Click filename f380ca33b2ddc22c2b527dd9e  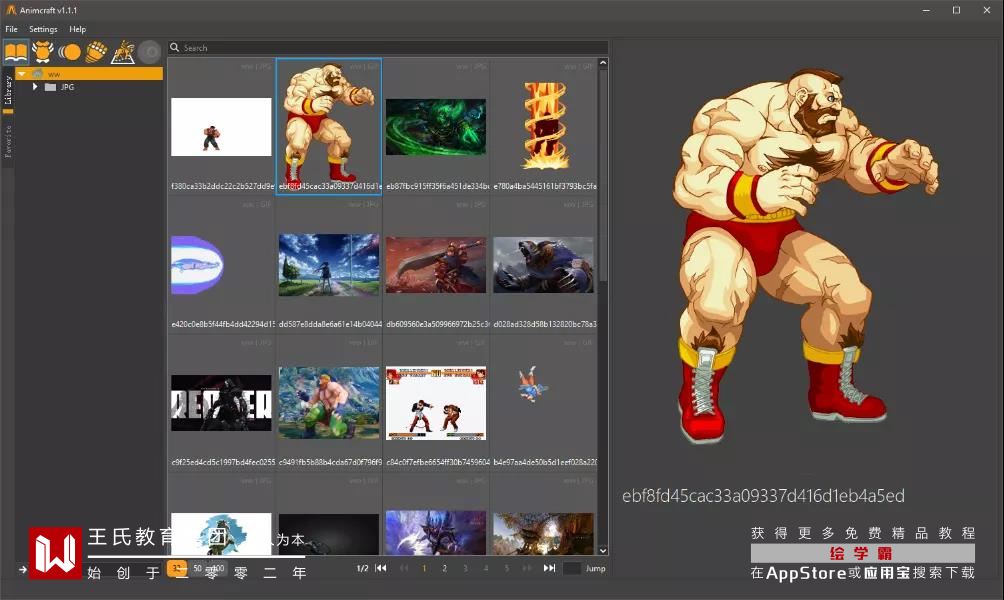click(222, 186)
